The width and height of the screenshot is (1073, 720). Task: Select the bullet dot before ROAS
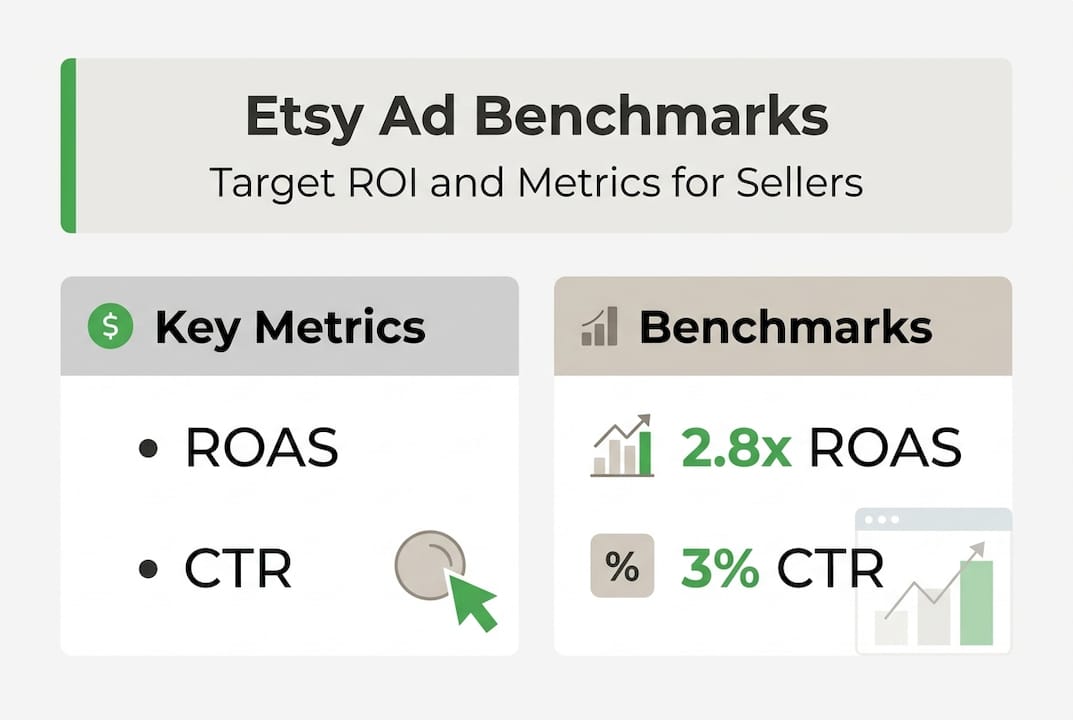pyautogui.click(x=148, y=450)
